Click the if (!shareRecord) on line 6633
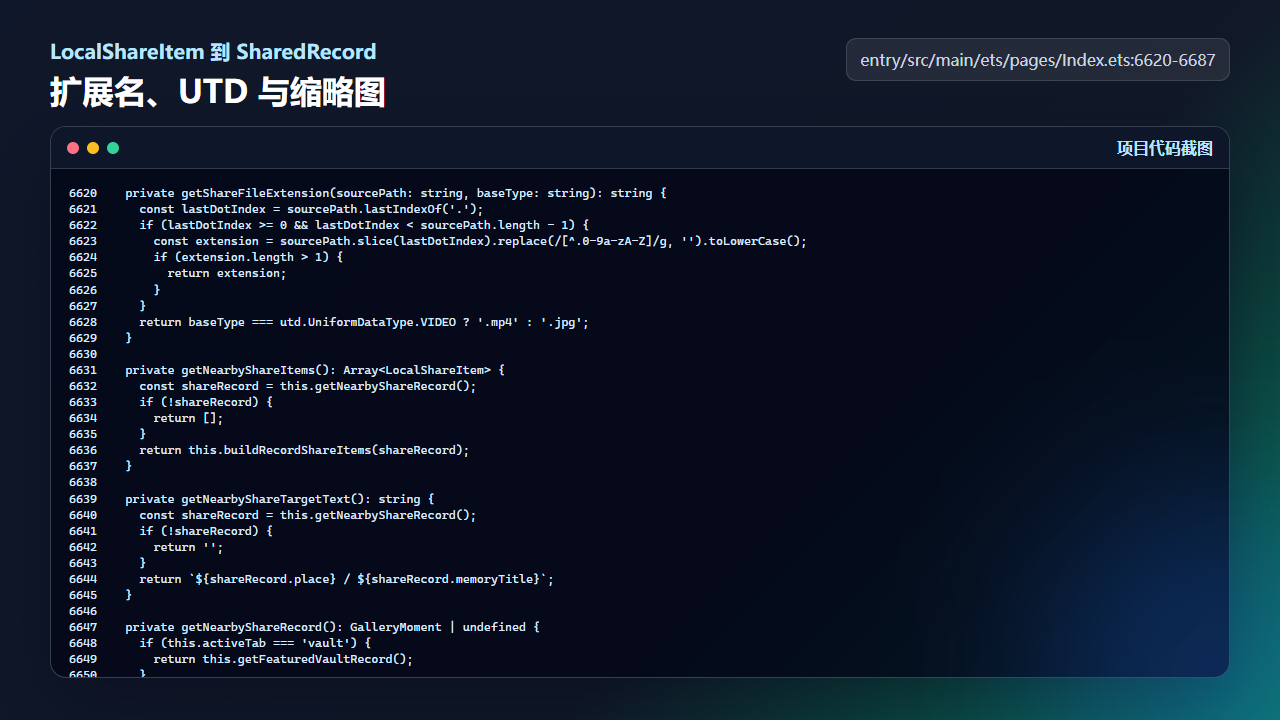The image size is (1280, 720). [206, 402]
